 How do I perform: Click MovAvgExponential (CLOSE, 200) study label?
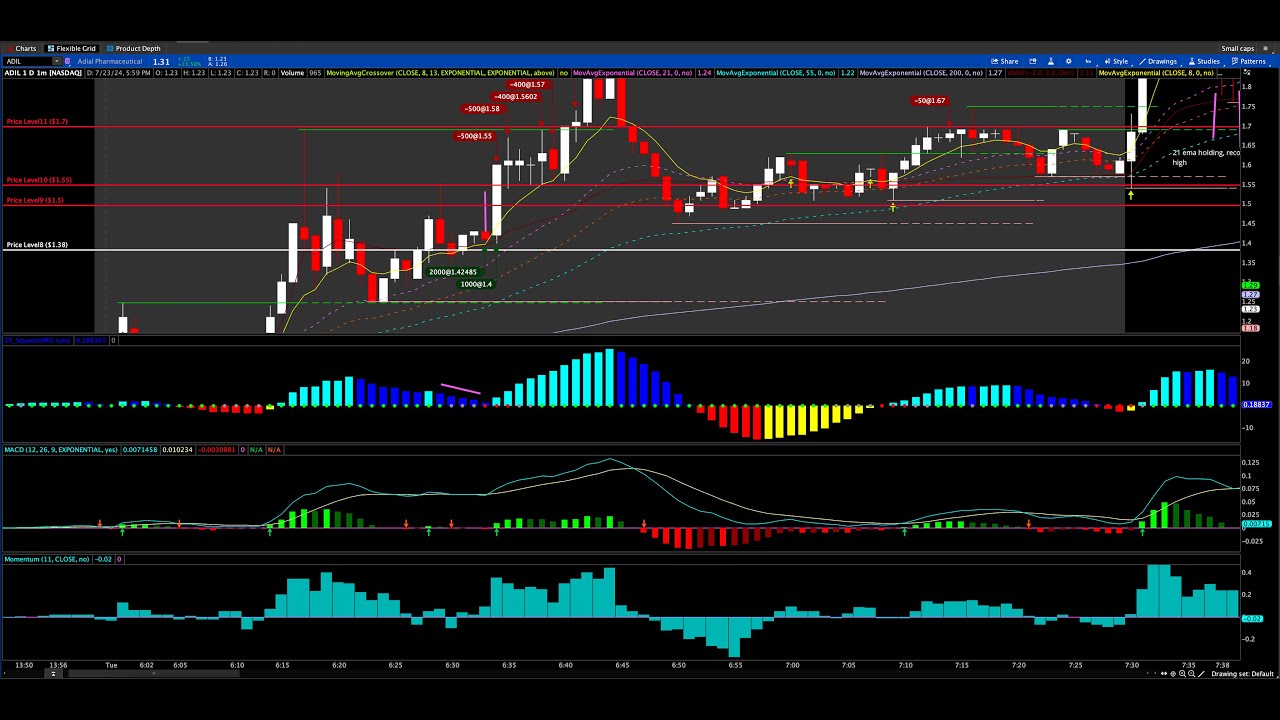pos(921,73)
